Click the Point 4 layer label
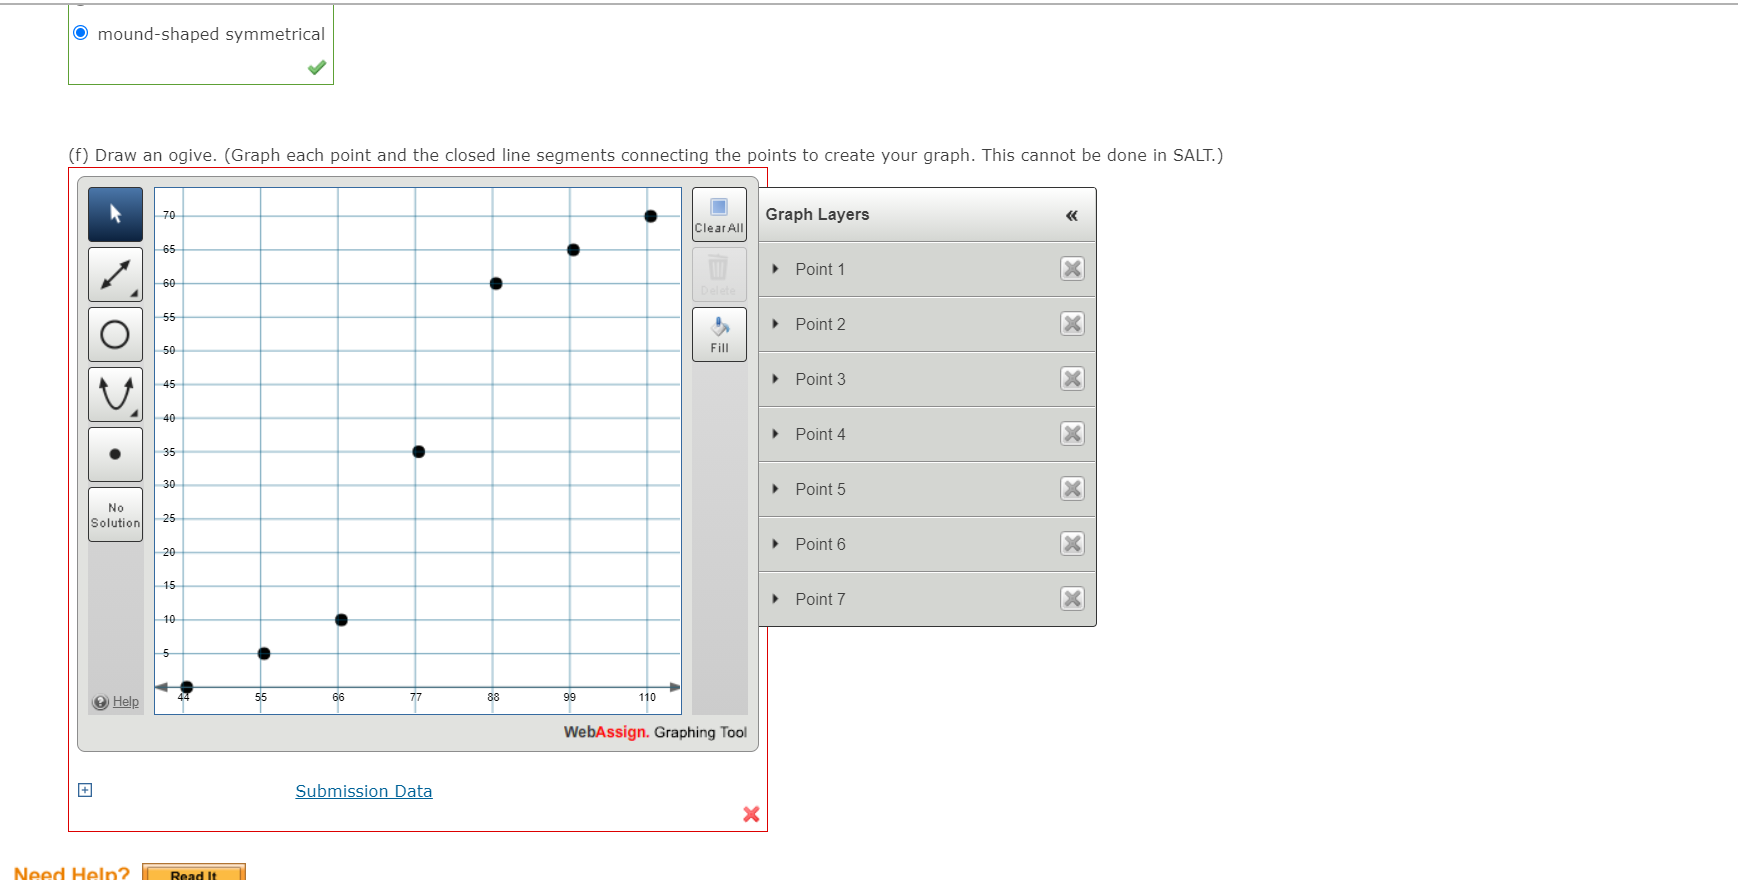This screenshot has height=880, width=1738. (820, 434)
